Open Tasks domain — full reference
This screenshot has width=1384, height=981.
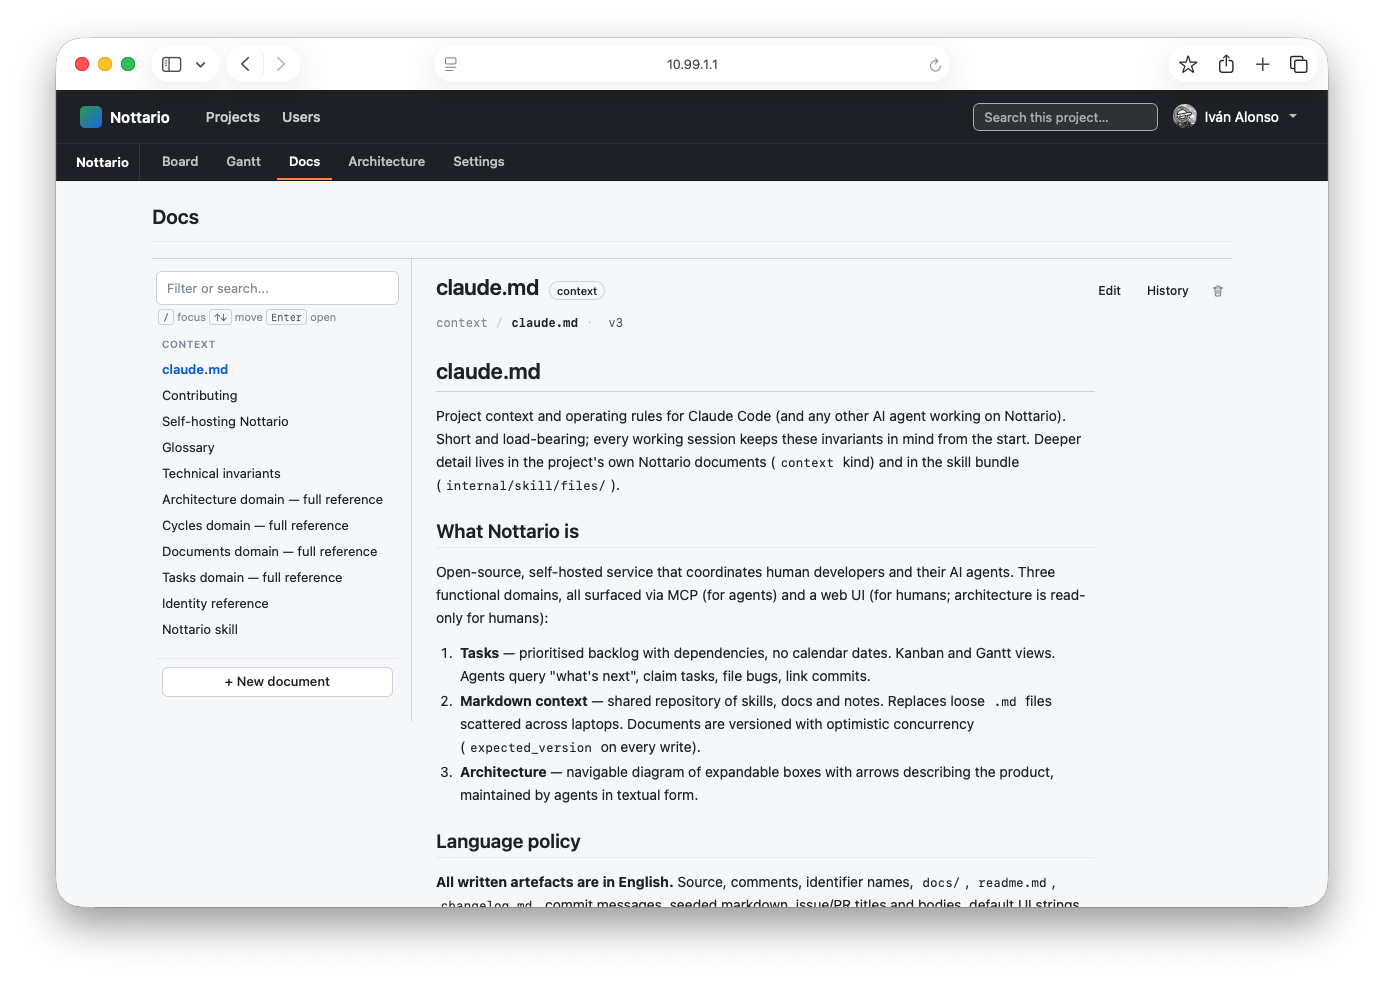[x=252, y=577]
